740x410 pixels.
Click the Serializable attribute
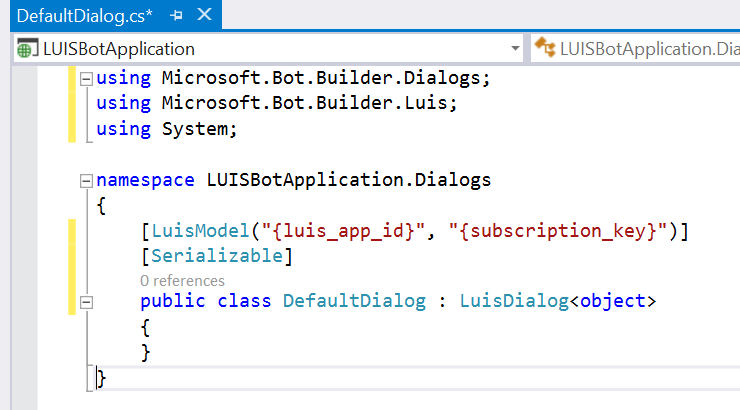coord(217,256)
